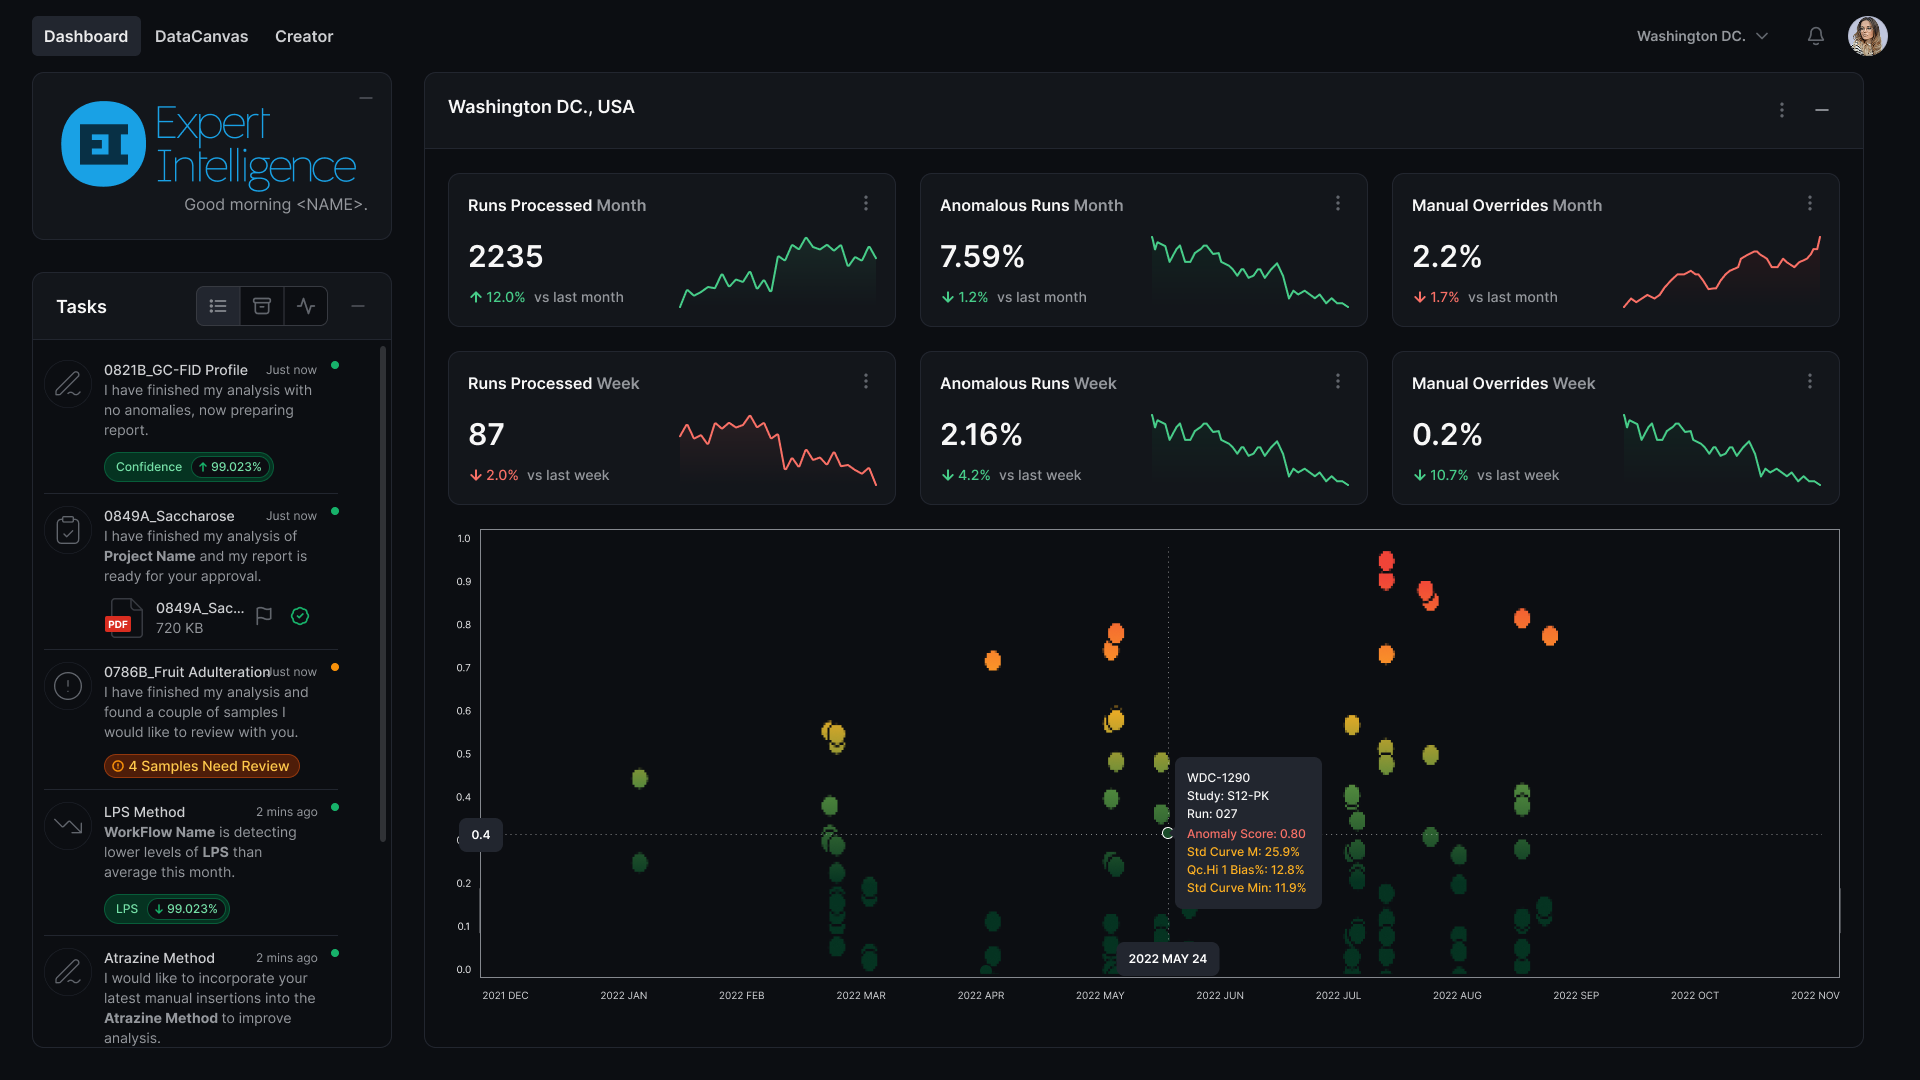Open Manual Overrides Month options menu

click(x=1810, y=203)
